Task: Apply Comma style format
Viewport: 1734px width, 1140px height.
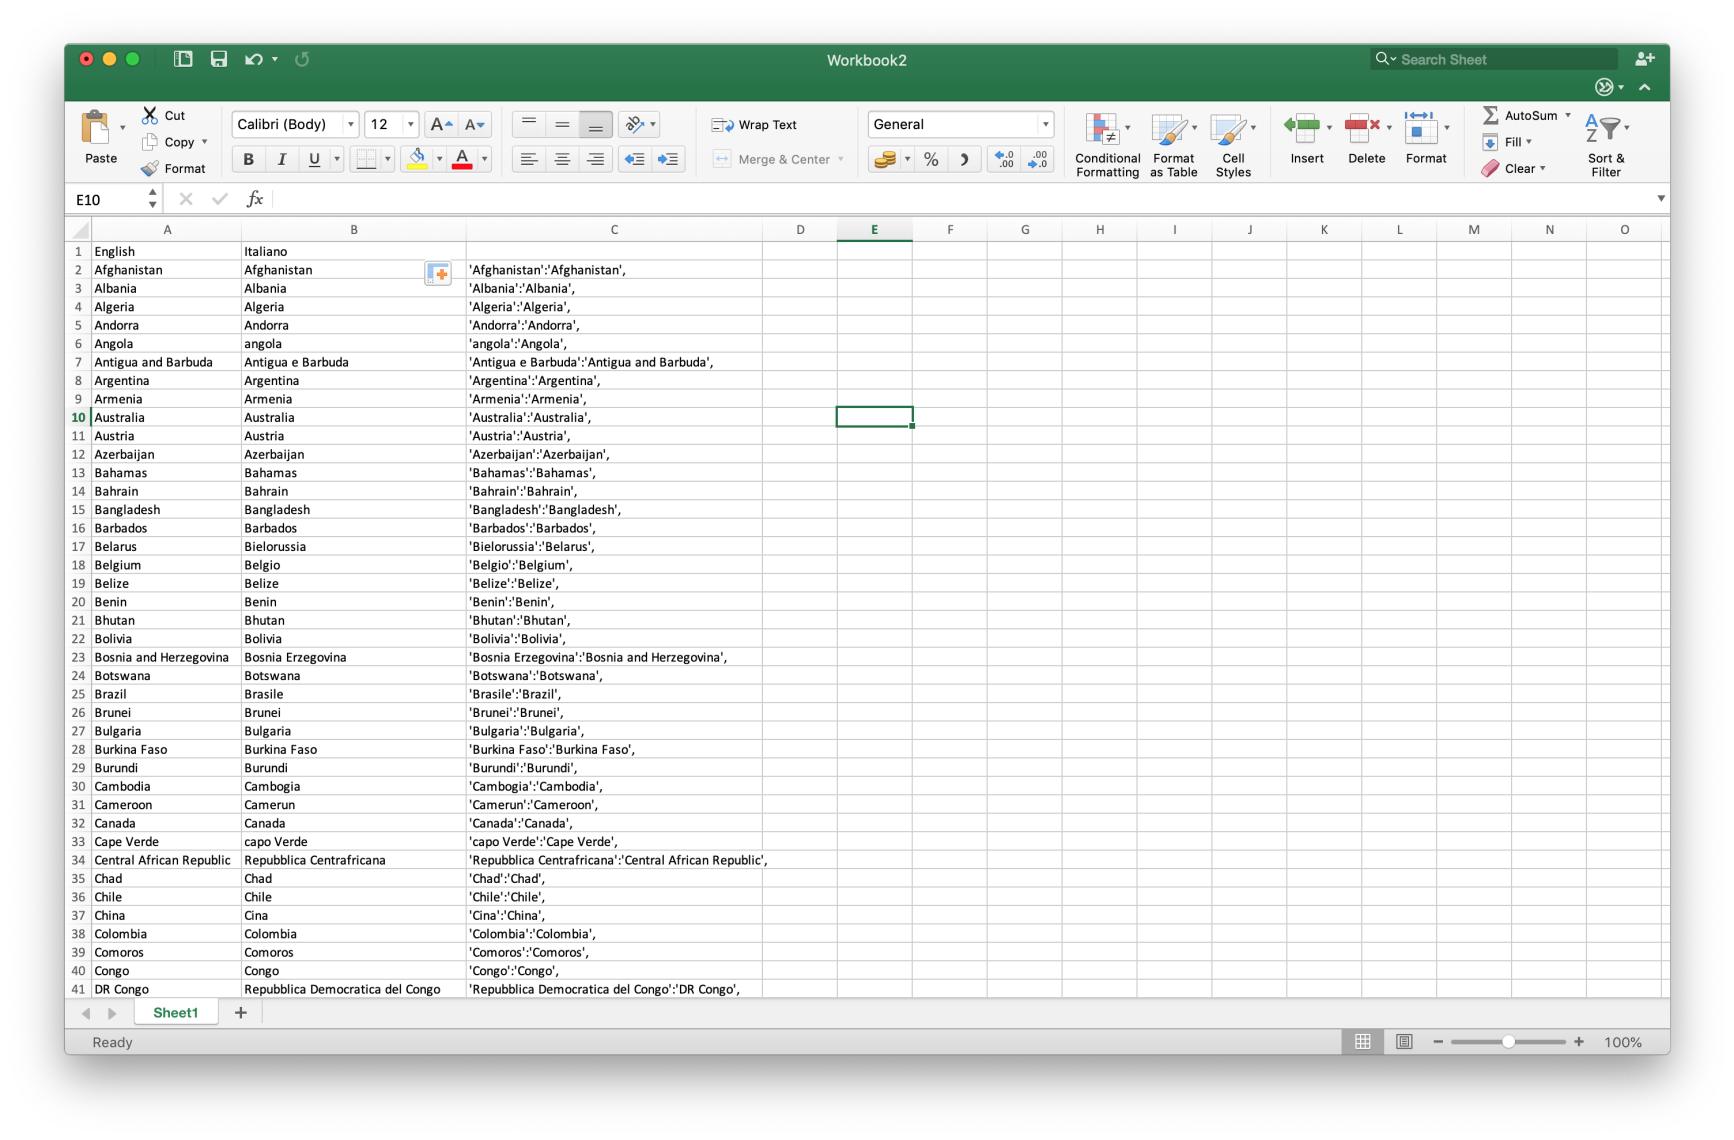Action: pyautogui.click(x=964, y=159)
